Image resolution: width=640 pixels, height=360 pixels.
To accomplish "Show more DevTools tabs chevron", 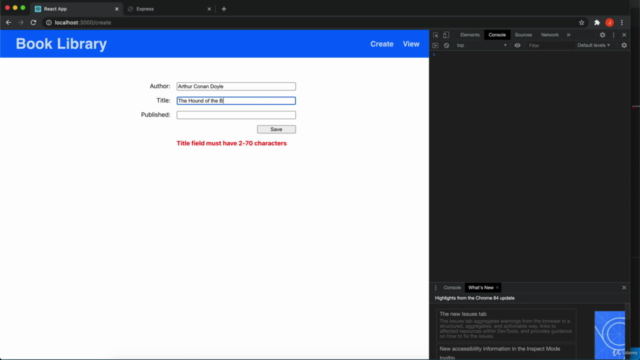I will click(569, 35).
